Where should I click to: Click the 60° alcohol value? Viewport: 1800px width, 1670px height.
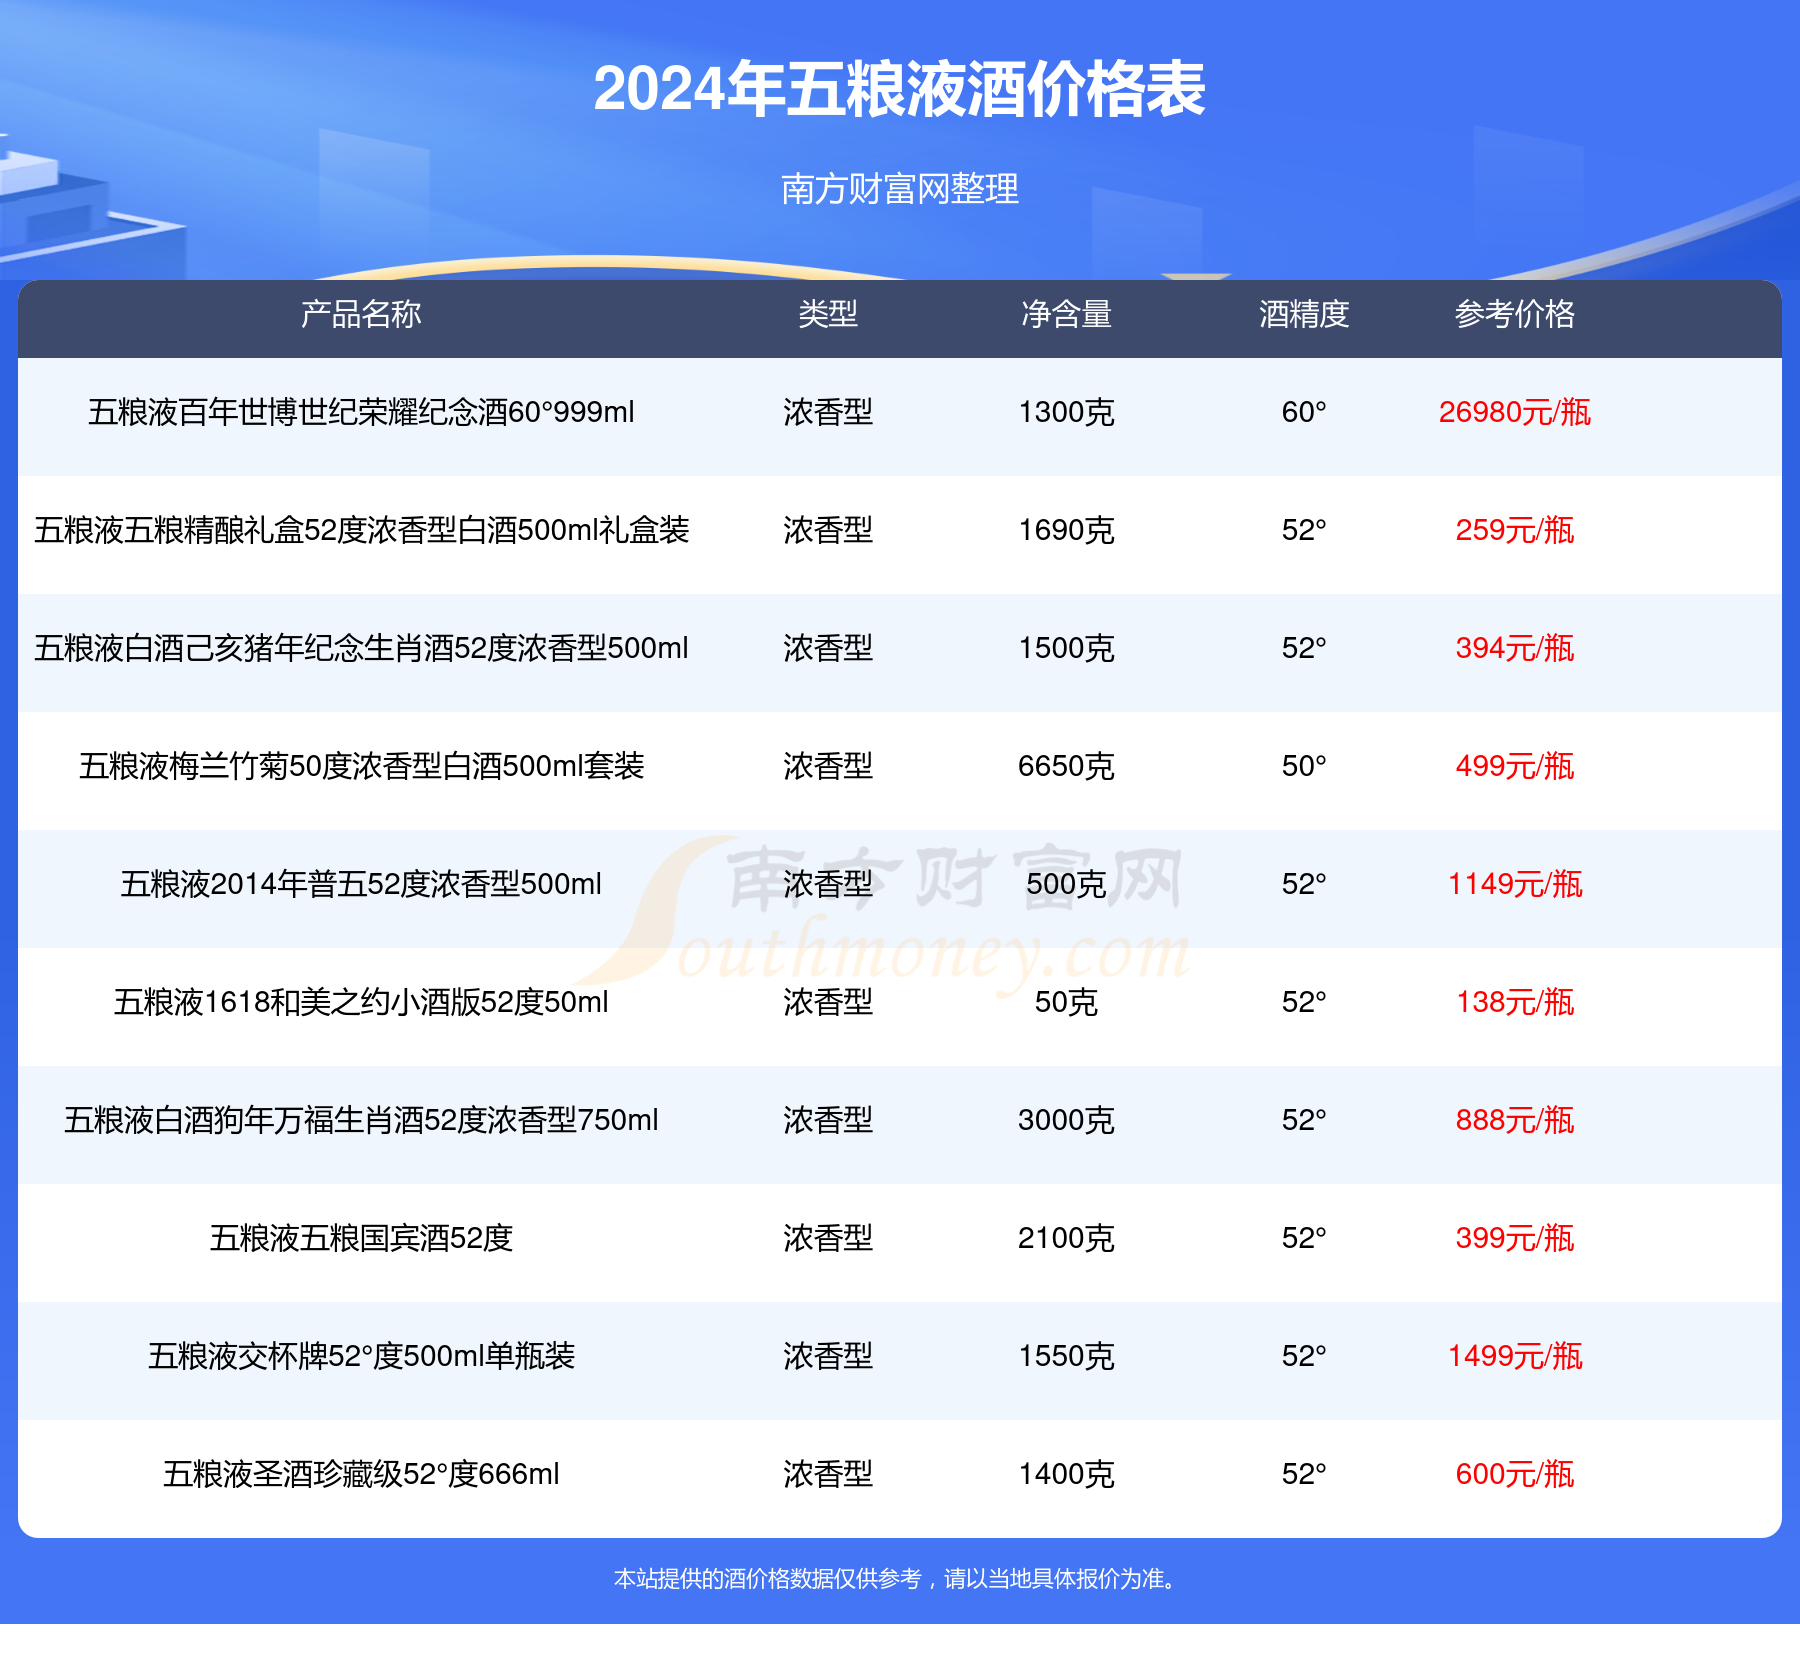1304,412
